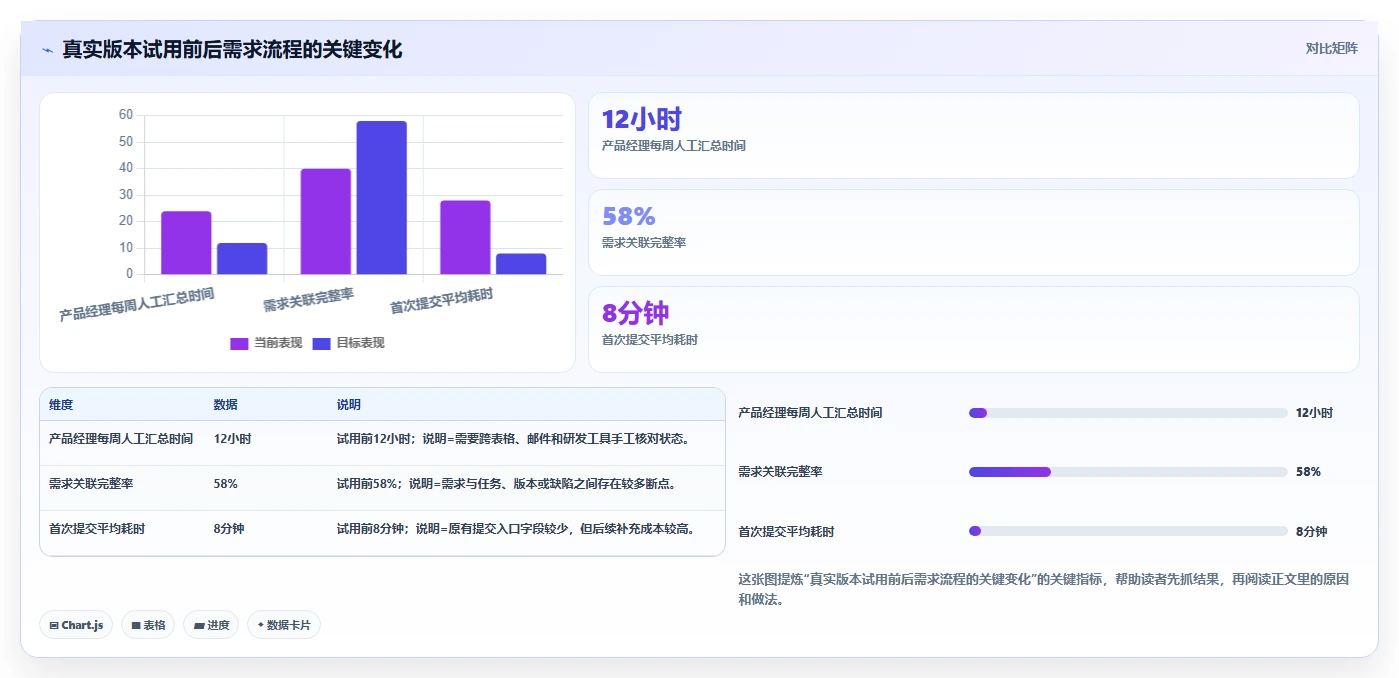The height and width of the screenshot is (678, 1399).
Task: Click the description starting 试用前58%
Action: [x=507, y=484]
